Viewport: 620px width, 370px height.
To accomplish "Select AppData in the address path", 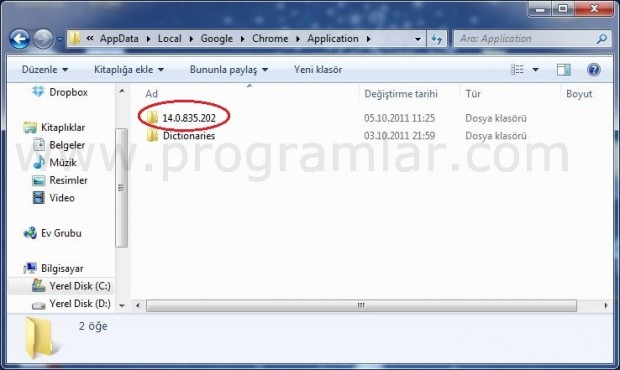I will pyautogui.click(x=119, y=38).
